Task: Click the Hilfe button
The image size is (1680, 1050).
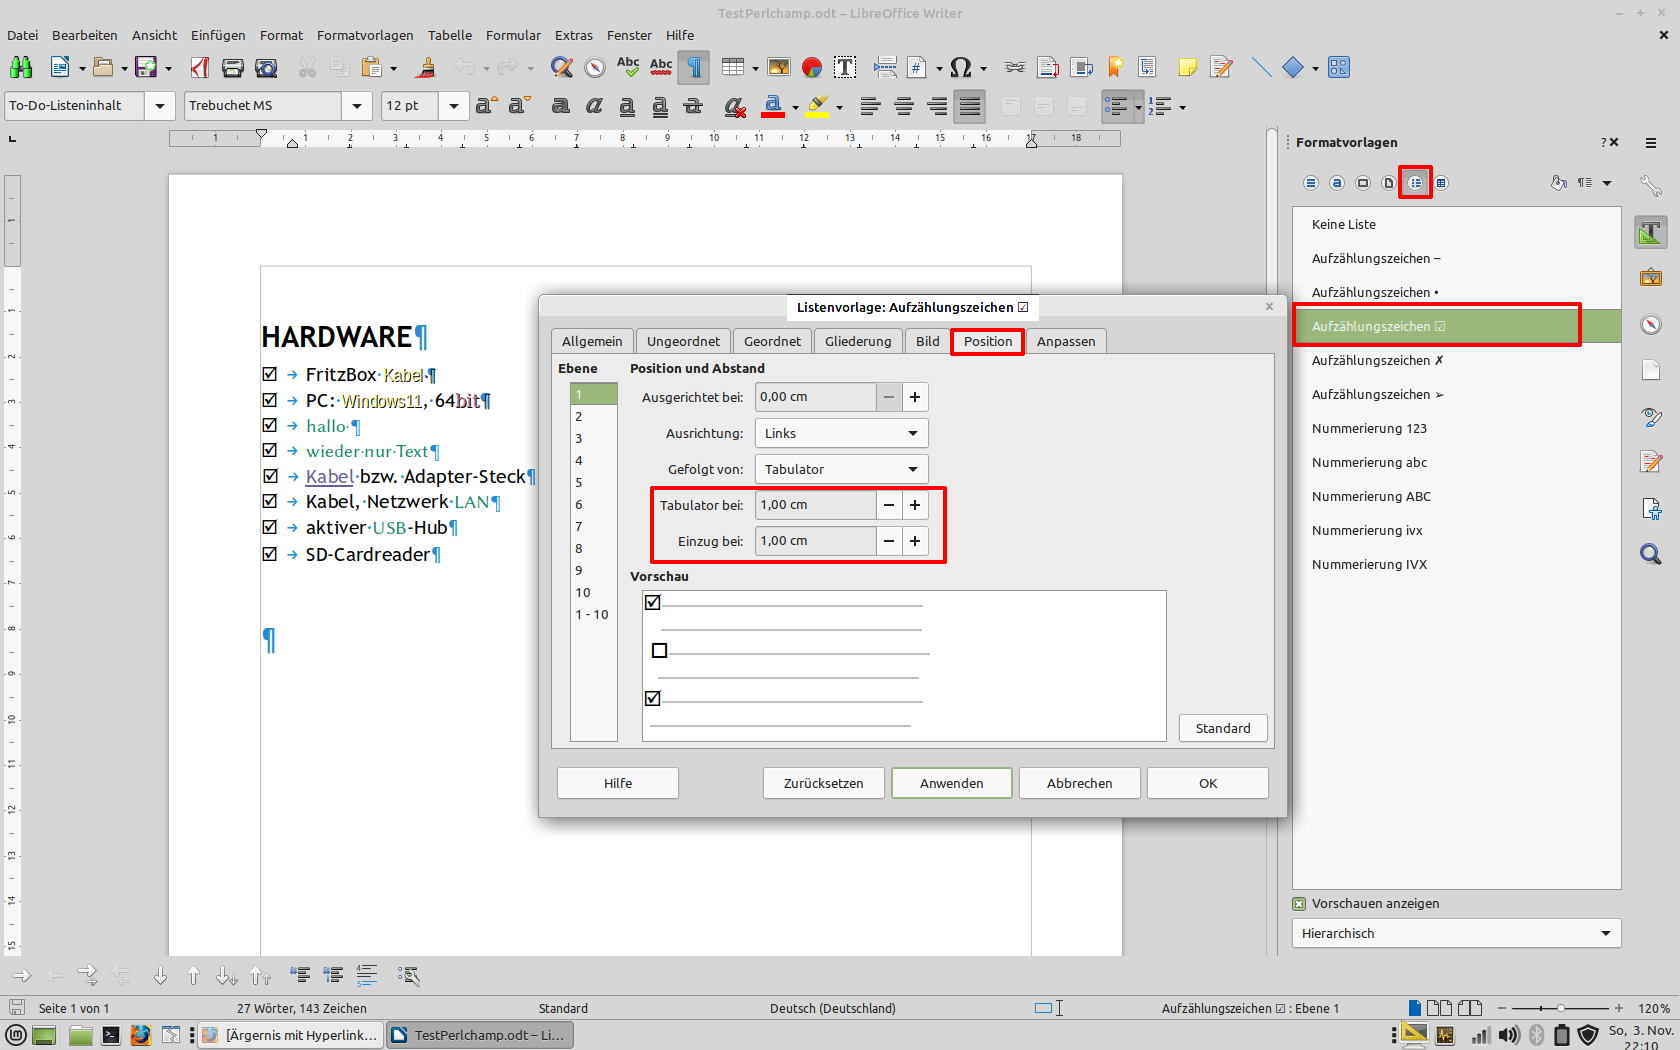Action: tap(618, 783)
